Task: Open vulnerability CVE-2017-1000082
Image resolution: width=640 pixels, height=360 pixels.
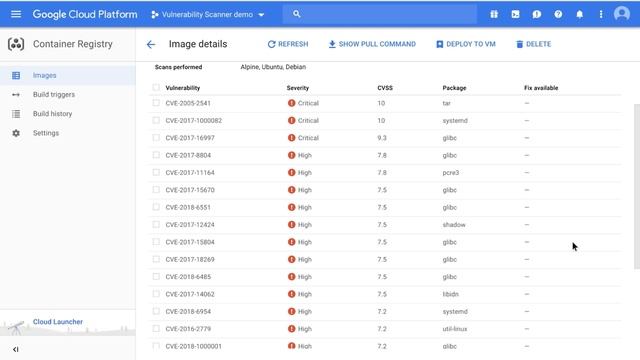Action: [193, 120]
